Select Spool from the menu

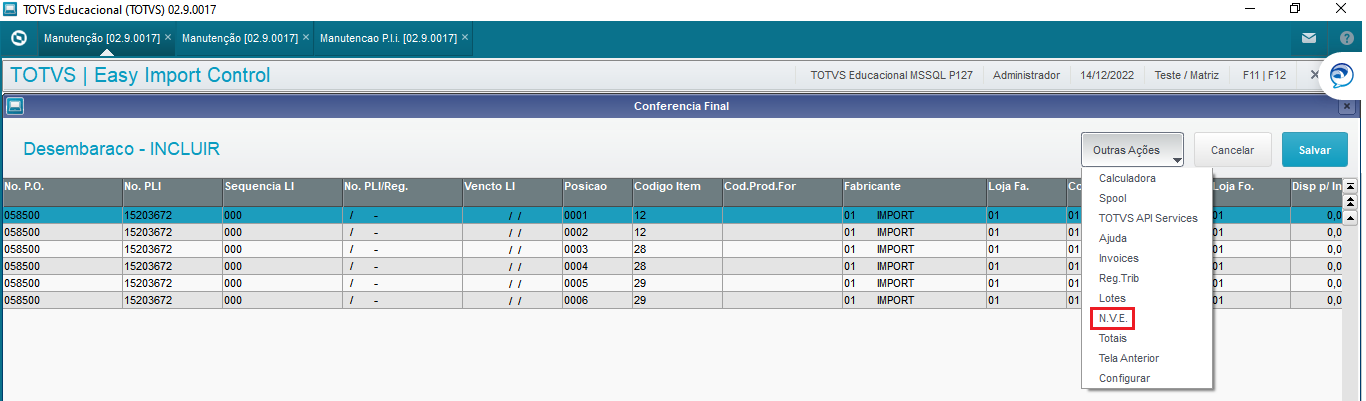point(1147,198)
